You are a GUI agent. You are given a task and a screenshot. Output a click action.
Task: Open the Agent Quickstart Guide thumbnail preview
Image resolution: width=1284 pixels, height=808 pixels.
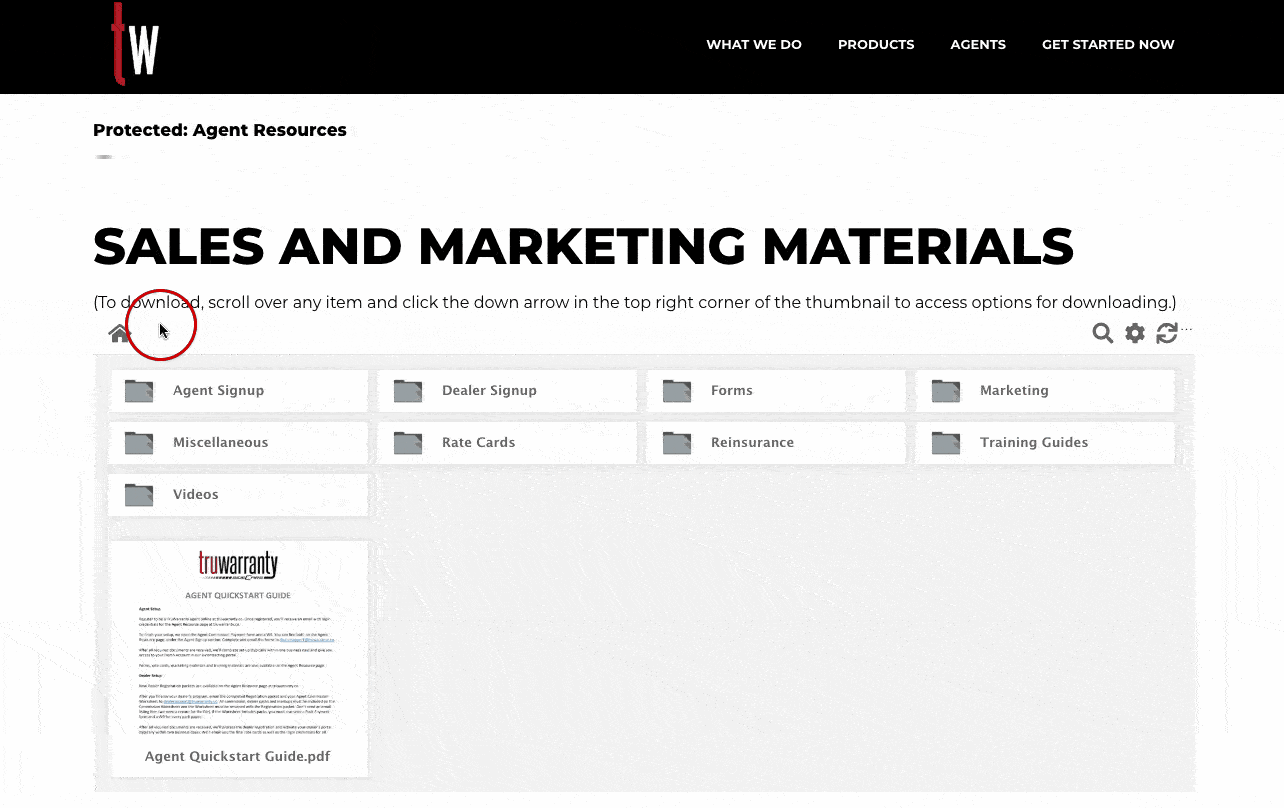pos(238,640)
